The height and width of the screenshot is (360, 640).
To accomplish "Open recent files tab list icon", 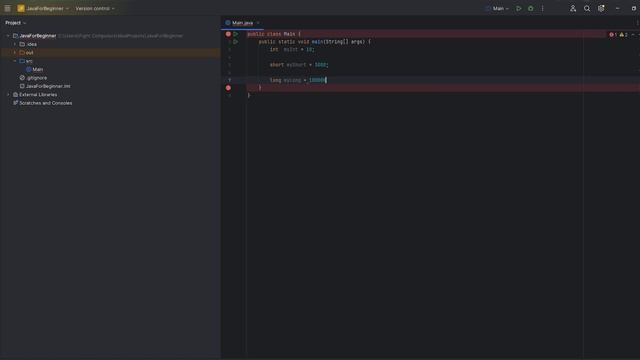I will point(637,23).
